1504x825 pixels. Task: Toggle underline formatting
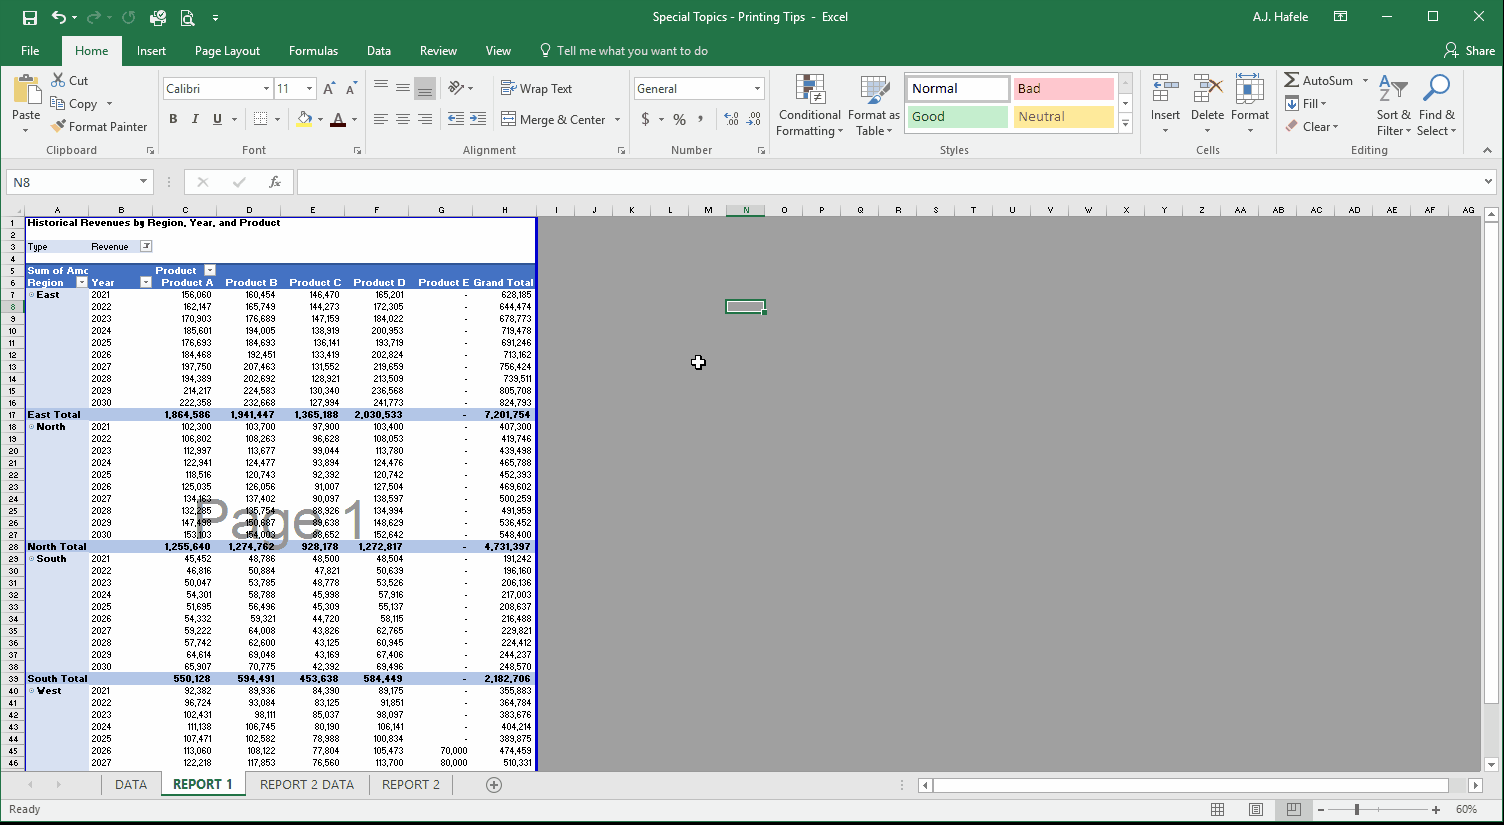pyautogui.click(x=217, y=119)
